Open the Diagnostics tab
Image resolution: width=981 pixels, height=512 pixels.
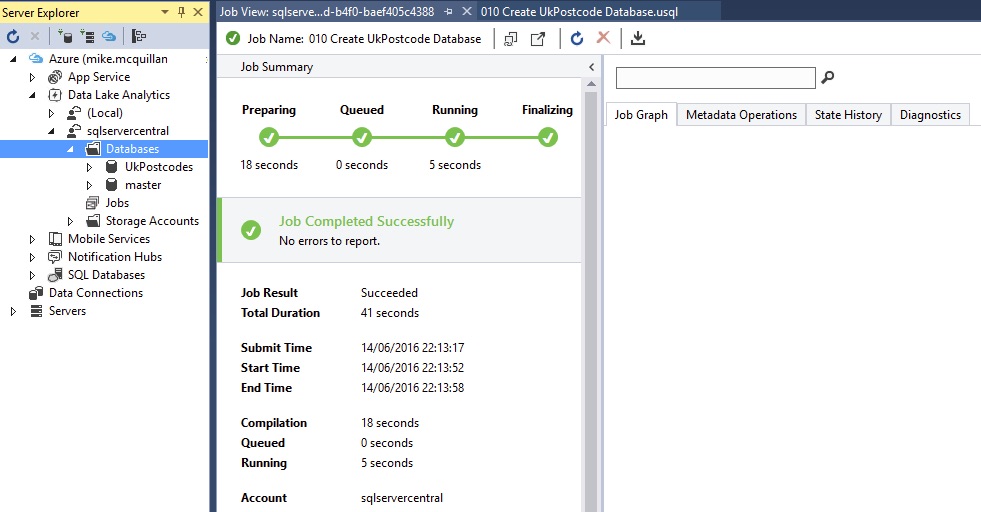[930, 115]
